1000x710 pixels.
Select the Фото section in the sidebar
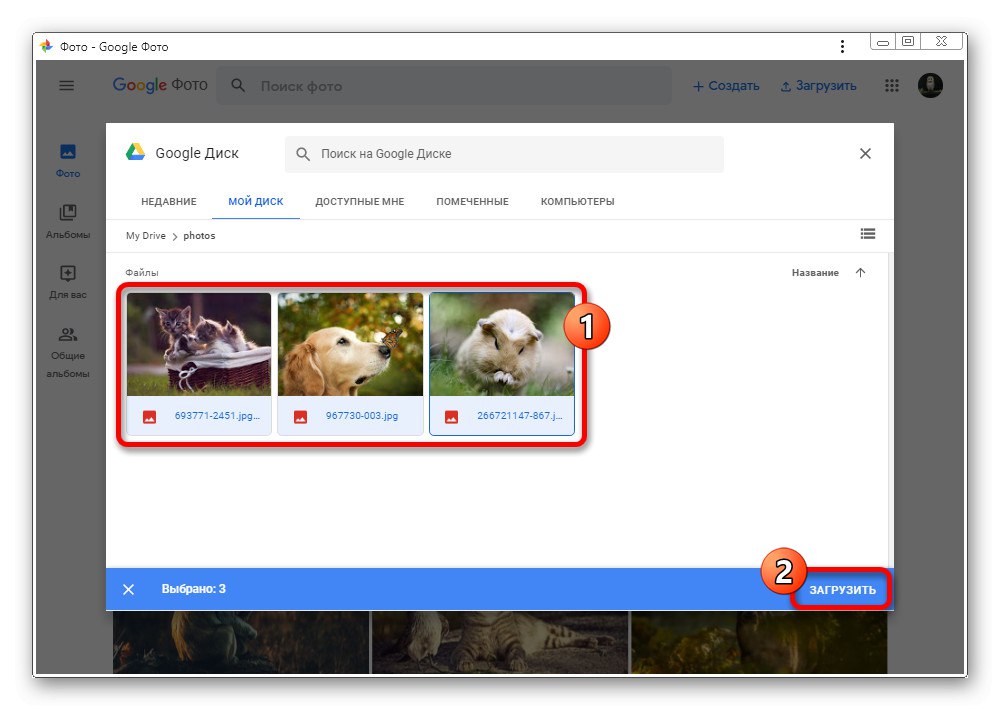pos(66,160)
